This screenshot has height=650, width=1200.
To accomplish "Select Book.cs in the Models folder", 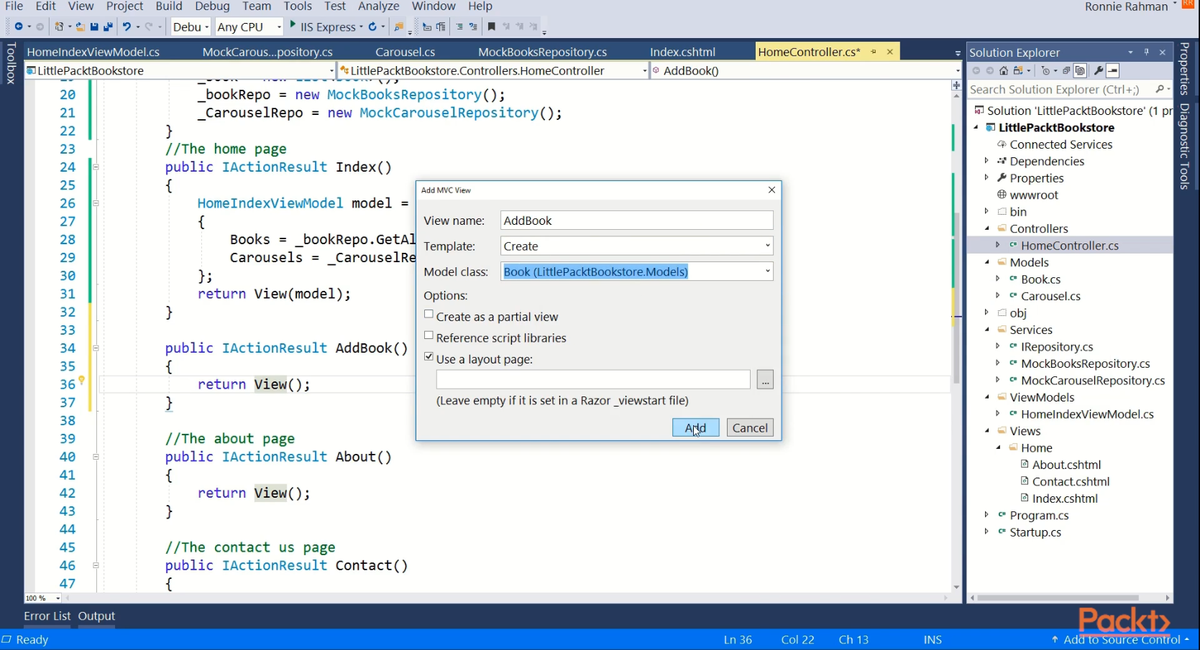I will (1041, 279).
